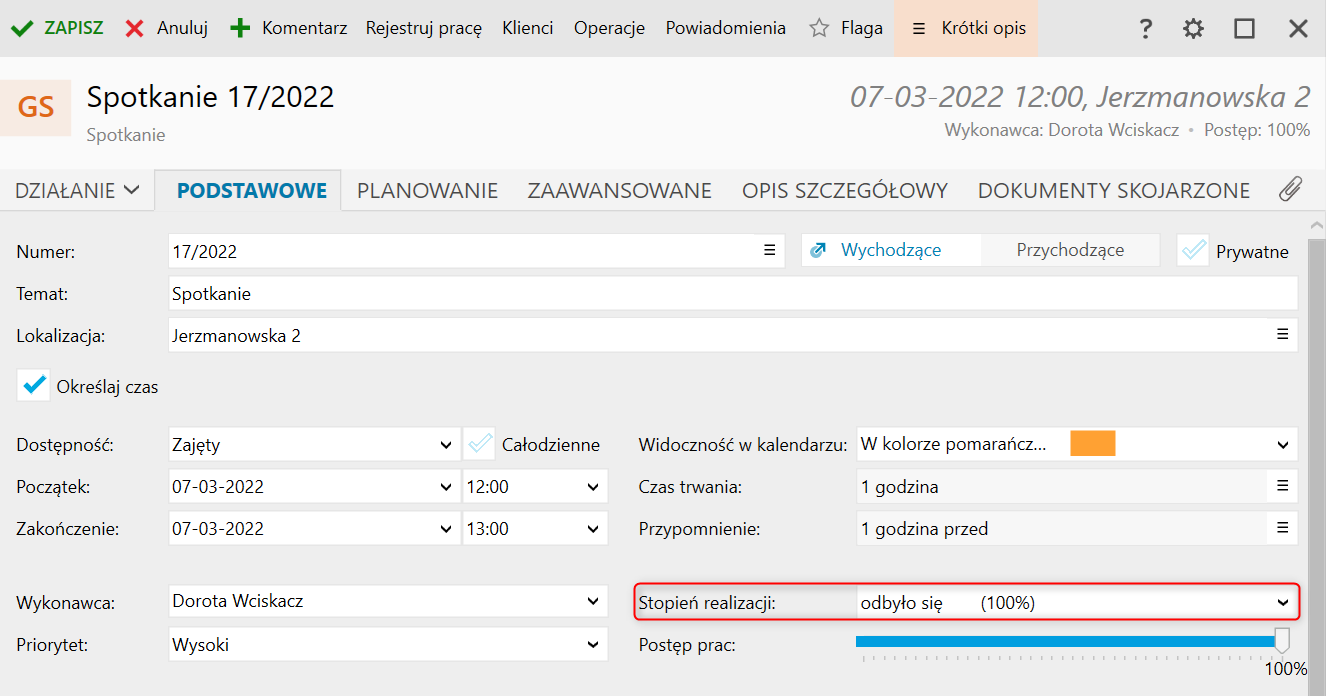Click the Lokalizacja input field text

click(x=236, y=336)
